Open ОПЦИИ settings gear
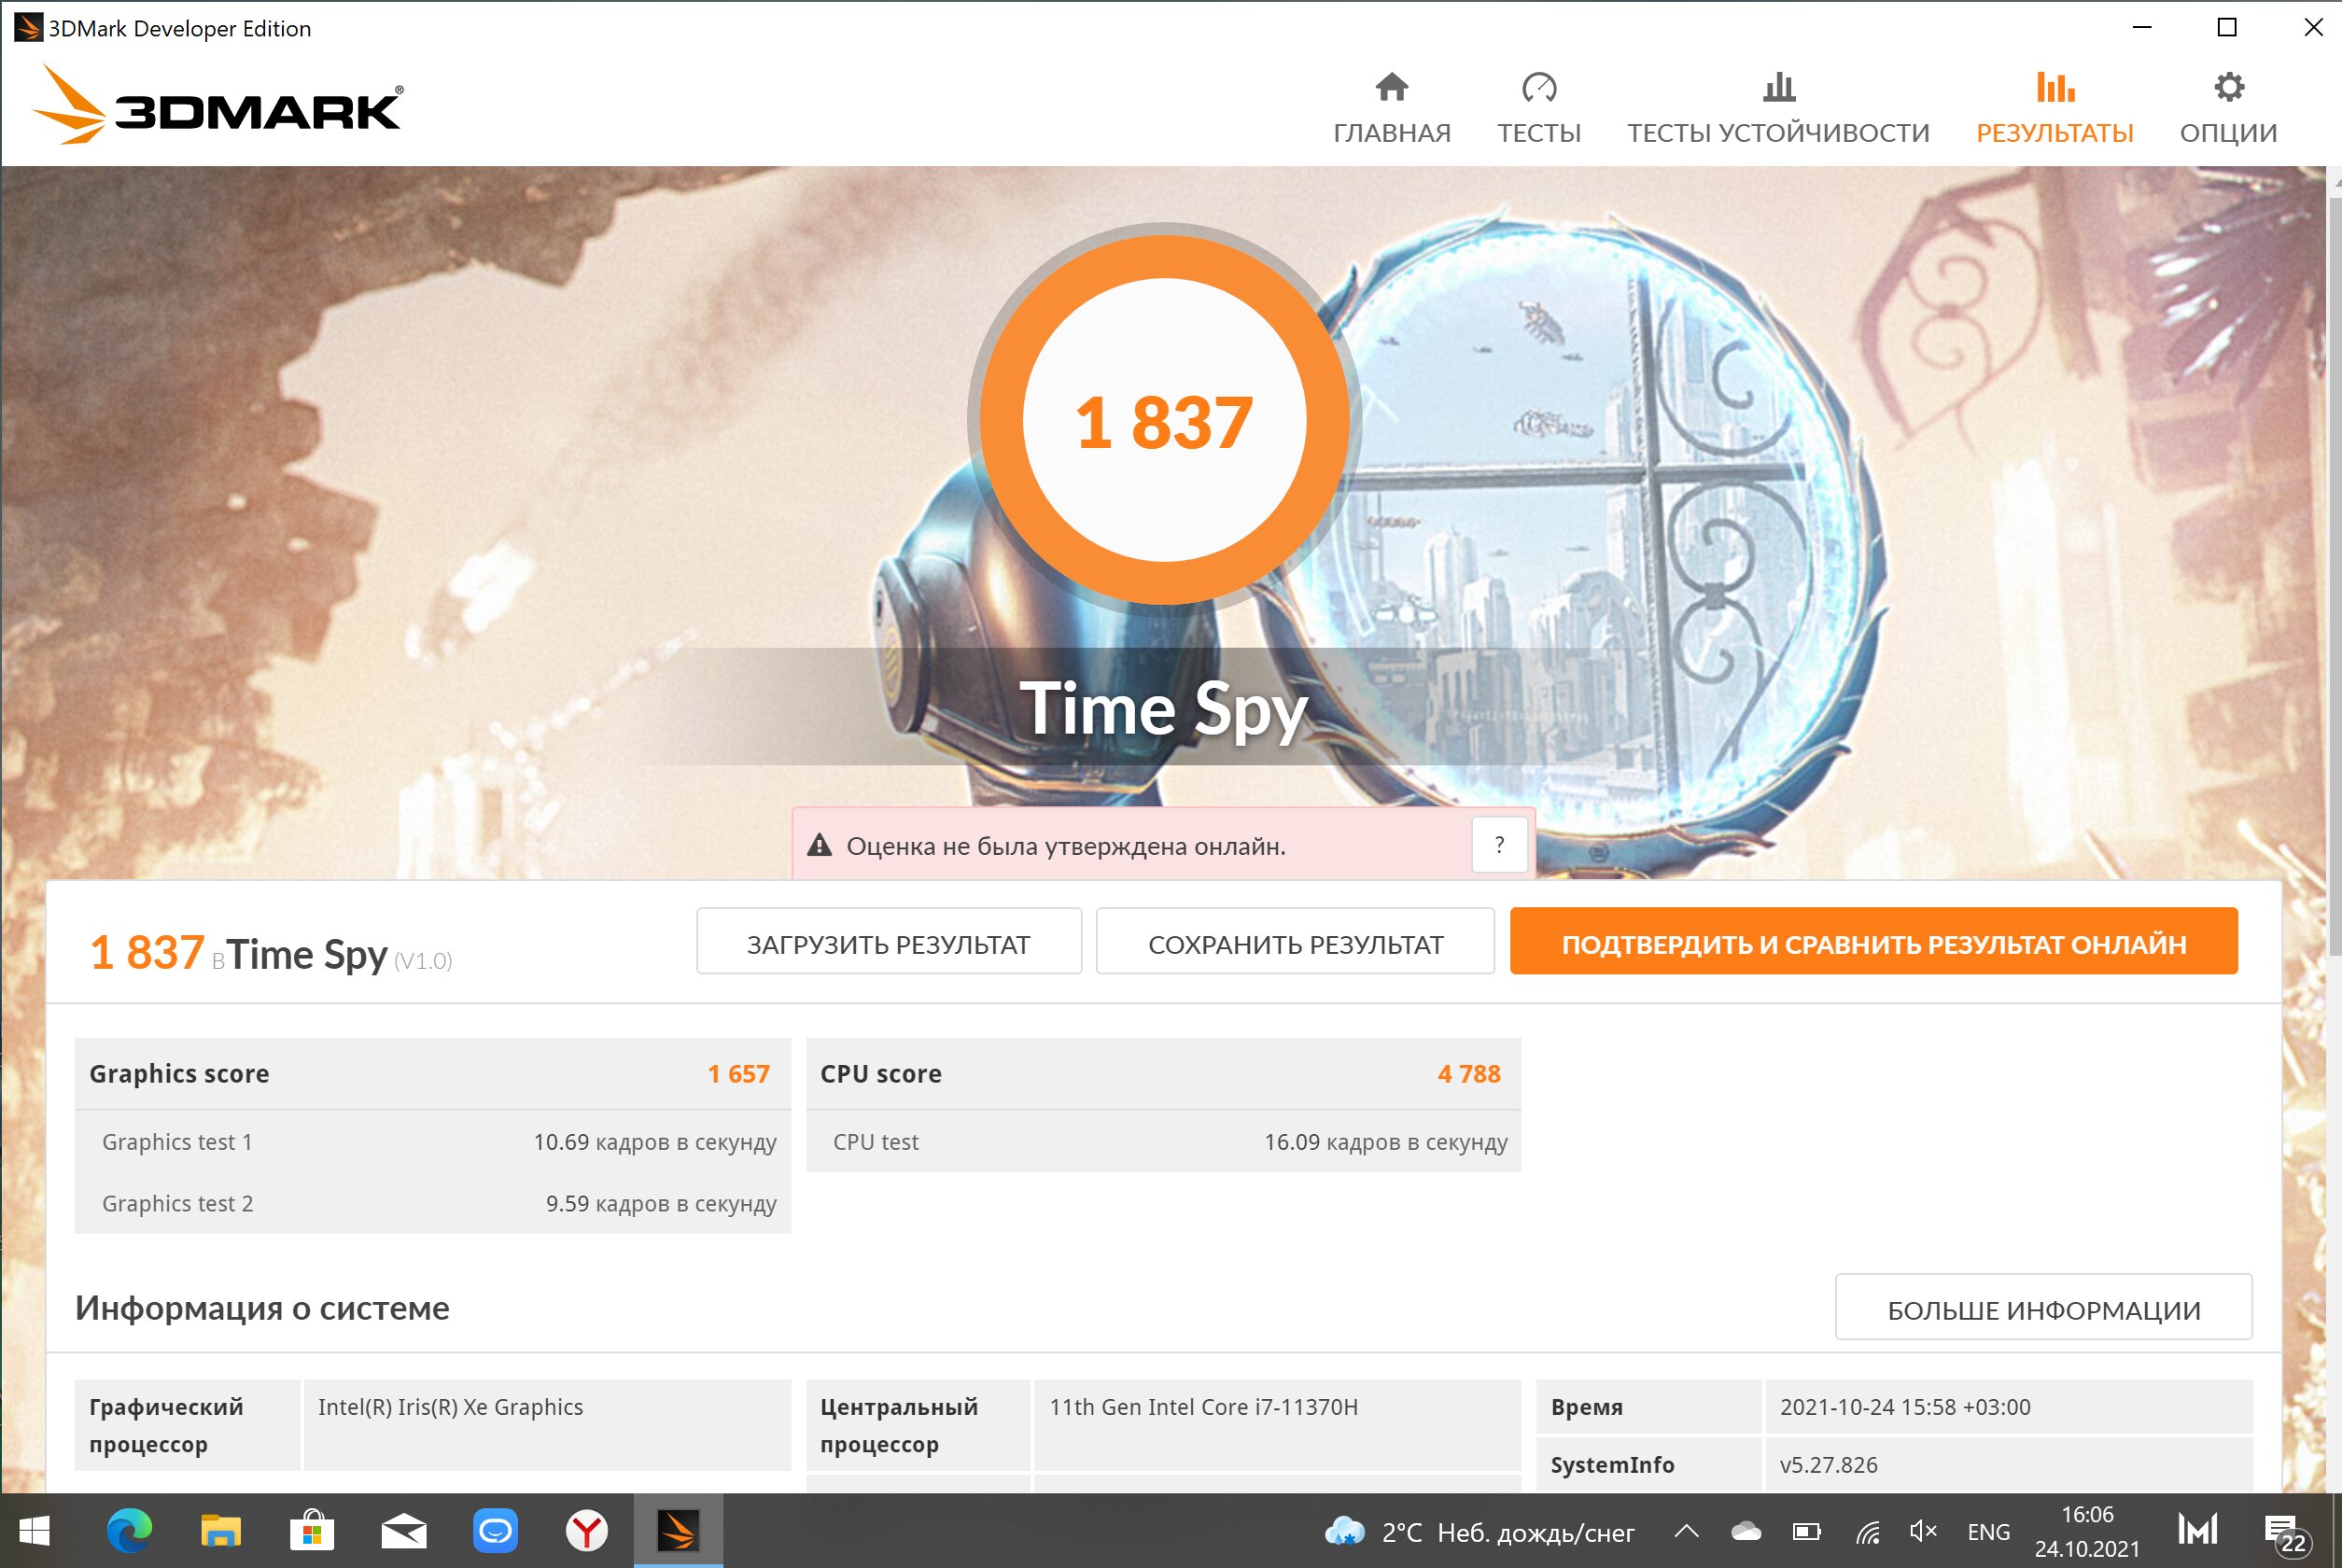2342x1568 pixels. coord(2228,108)
